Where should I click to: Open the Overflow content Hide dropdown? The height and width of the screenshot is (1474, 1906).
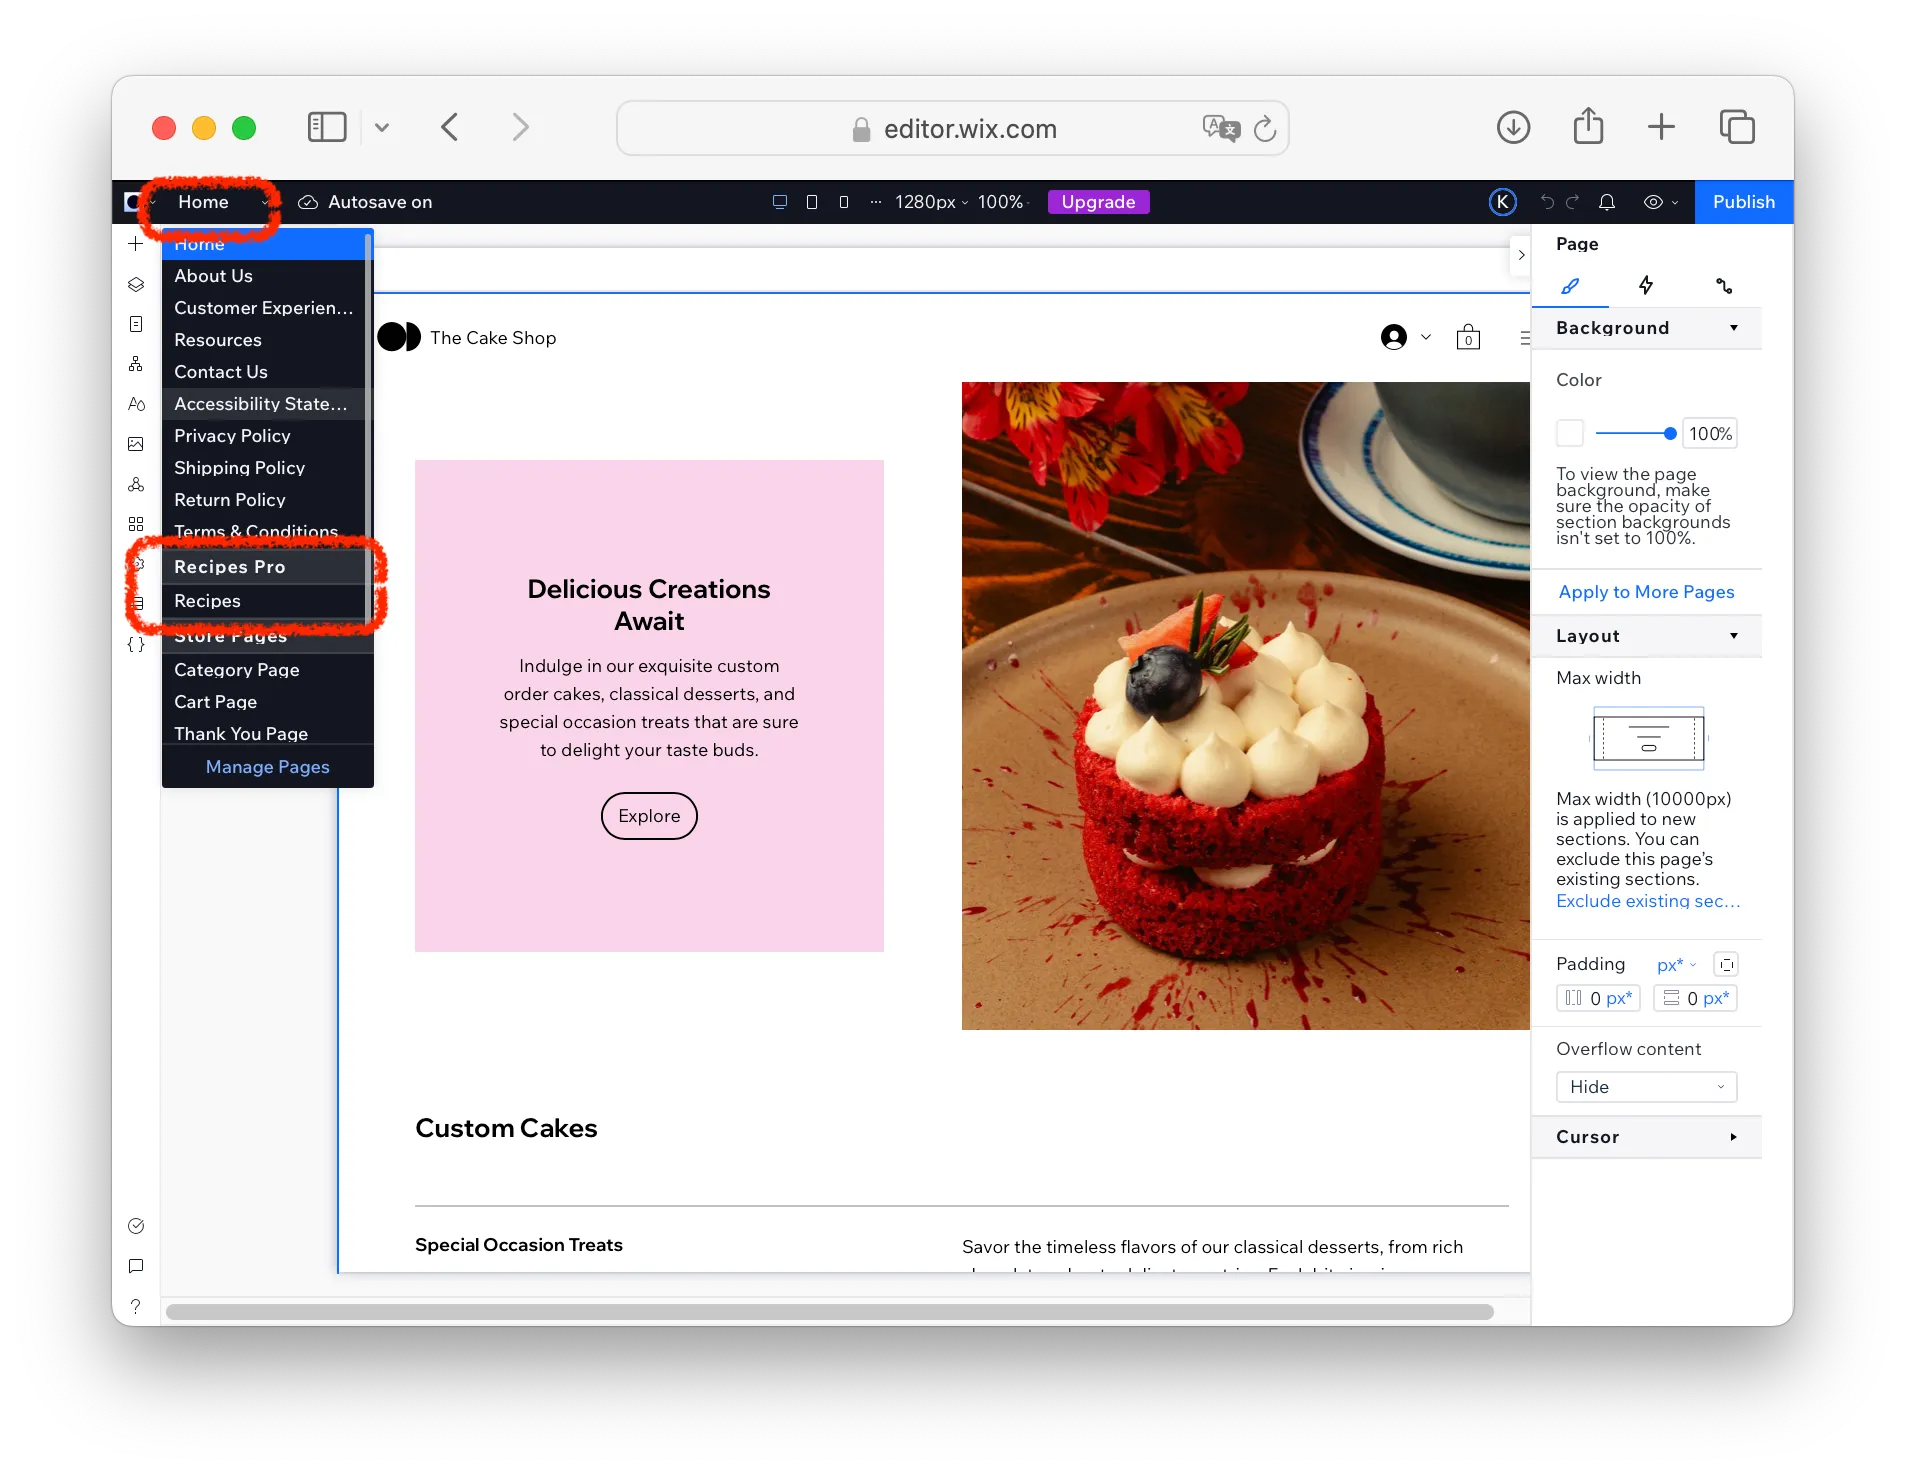click(x=1646, y=1087)
